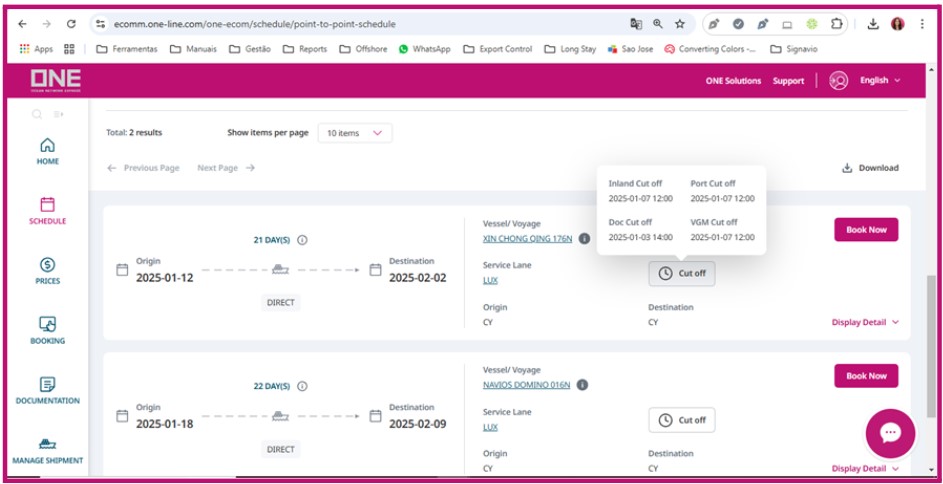The image size is (943, 484).
Task: Click the translate page icon in address bar
Action: point(636,24)
